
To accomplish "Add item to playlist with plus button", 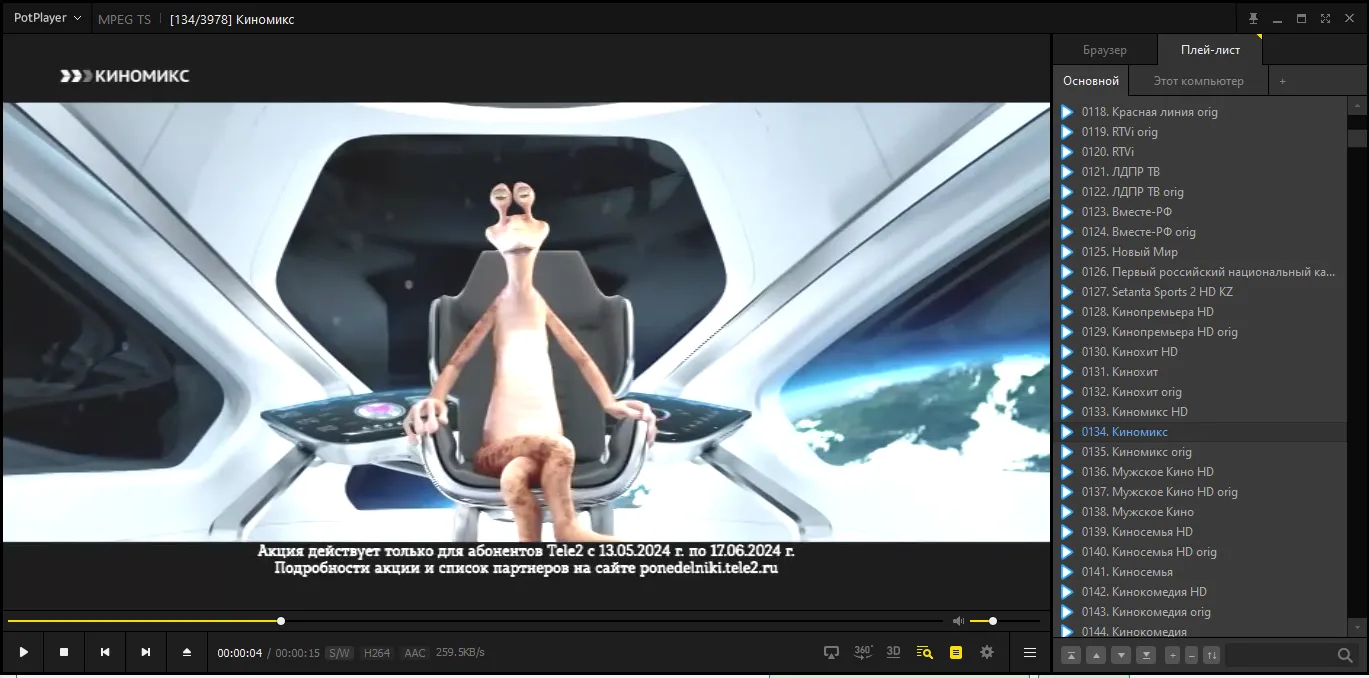I will pos(1173,655).
